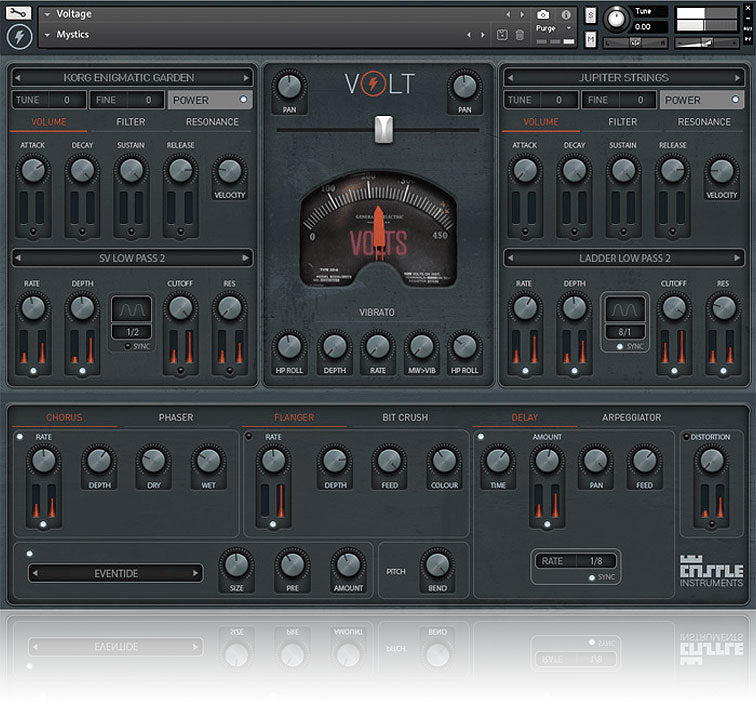
Task: Select next Mystics preset arrow
Action: tap(483, 35)
